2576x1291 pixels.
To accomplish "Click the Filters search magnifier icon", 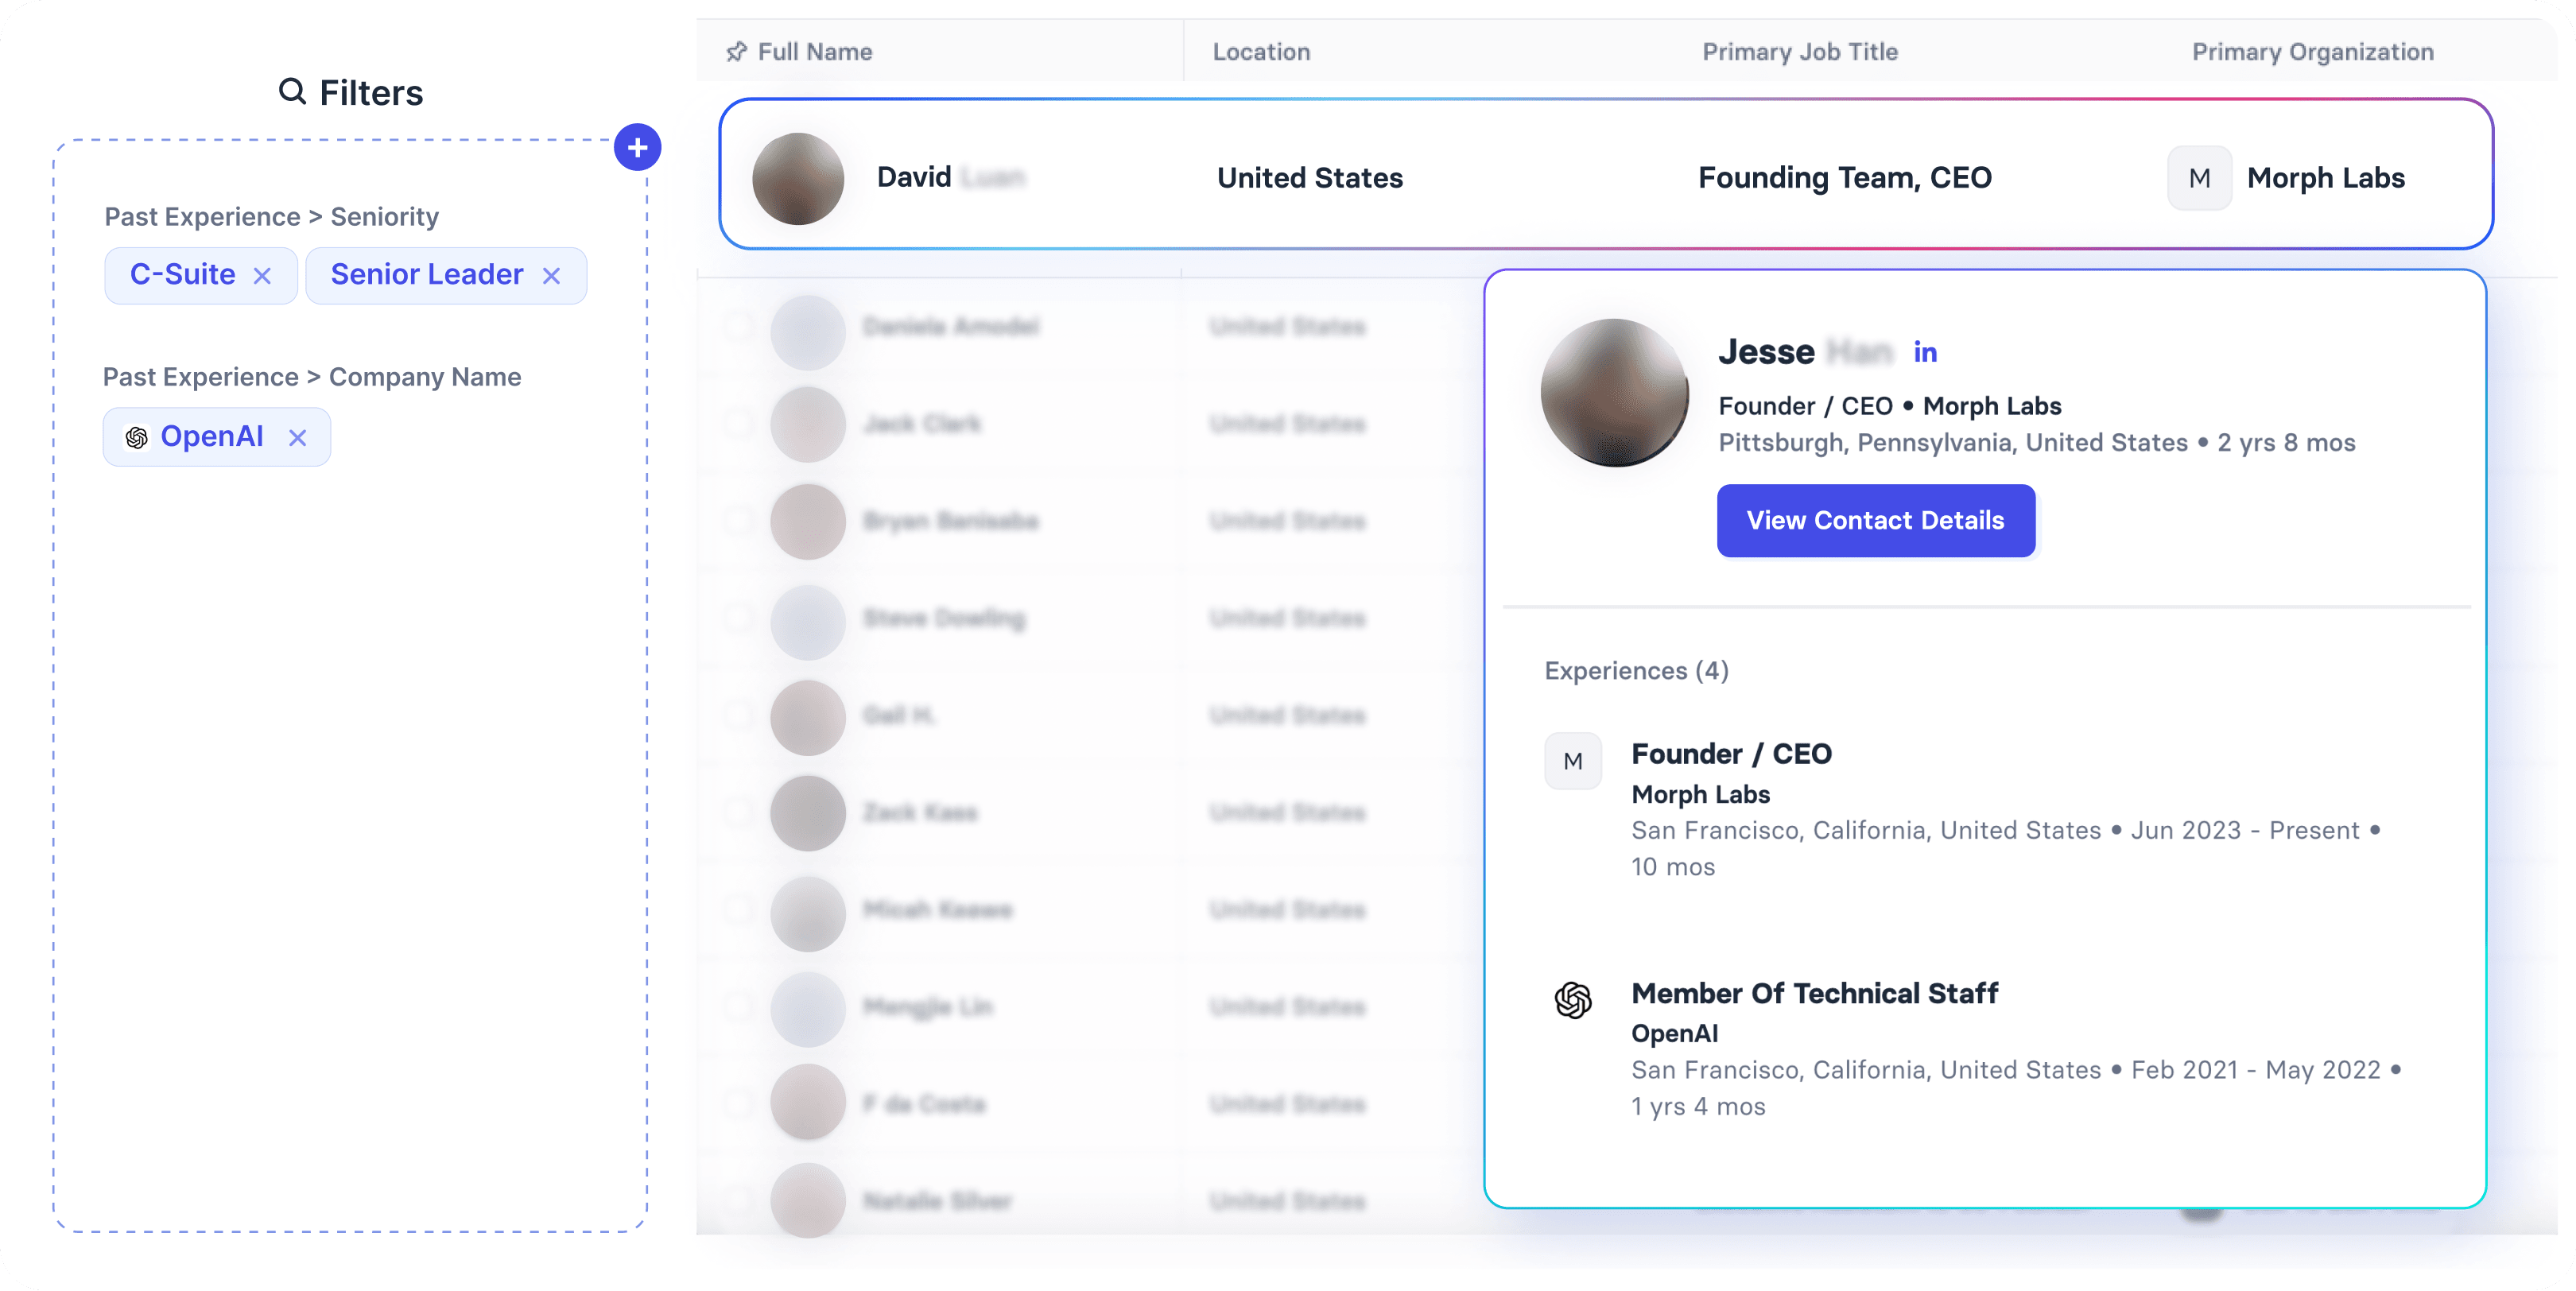I will [292, 92].
